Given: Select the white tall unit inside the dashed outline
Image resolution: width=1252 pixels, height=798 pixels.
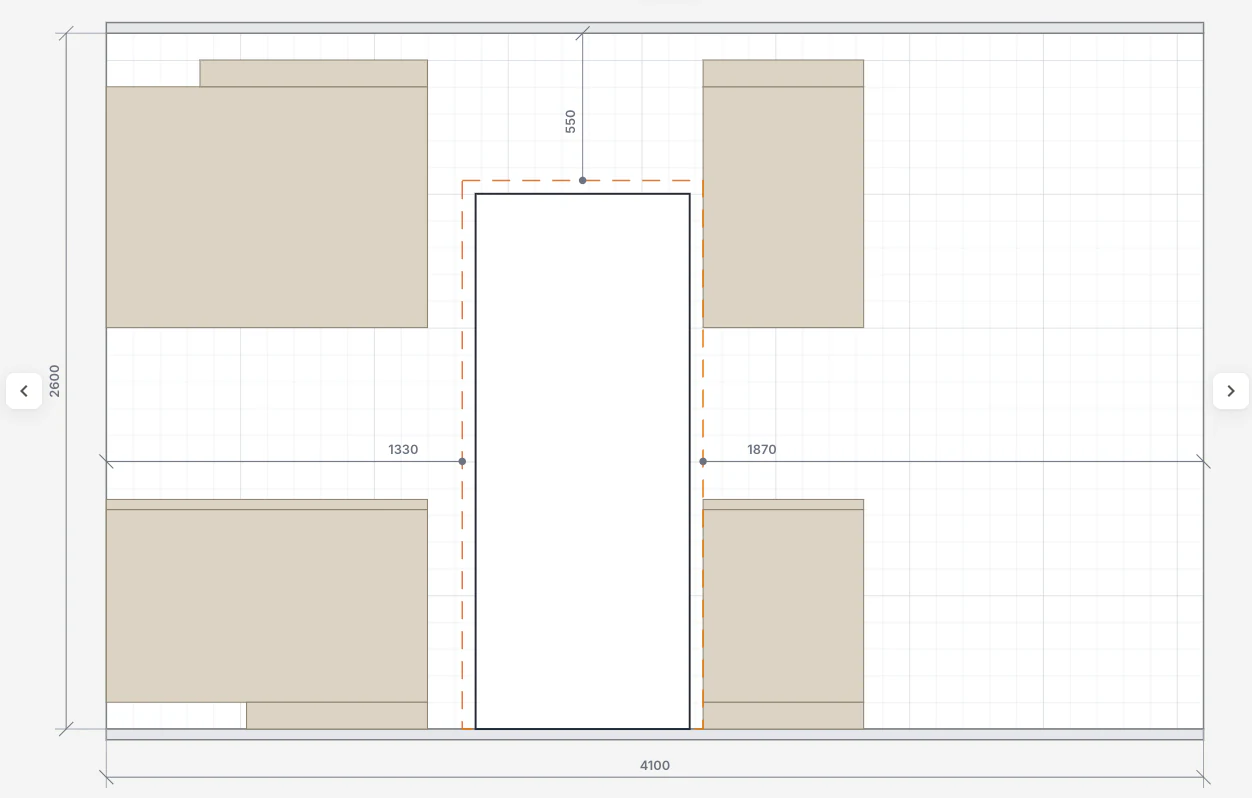Looking at the screenshot, I should pos(582,461).
